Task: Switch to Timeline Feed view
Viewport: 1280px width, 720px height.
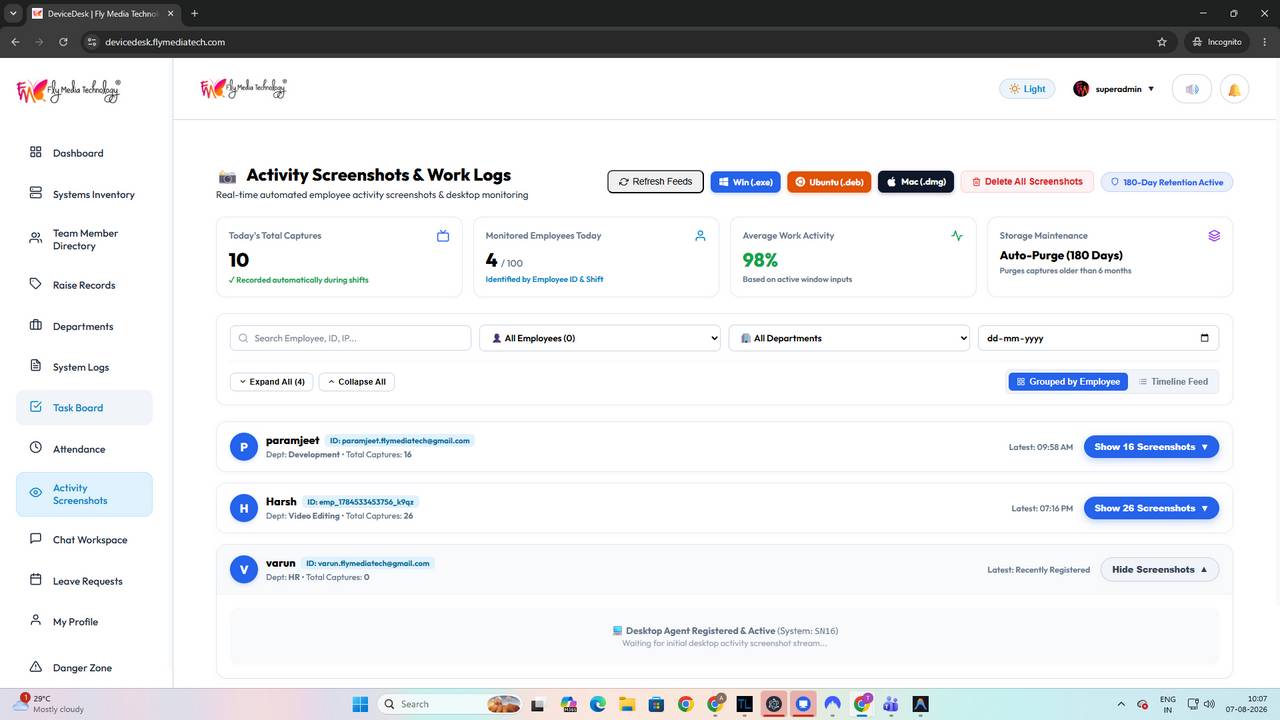Action: [x=1173, y=381]
